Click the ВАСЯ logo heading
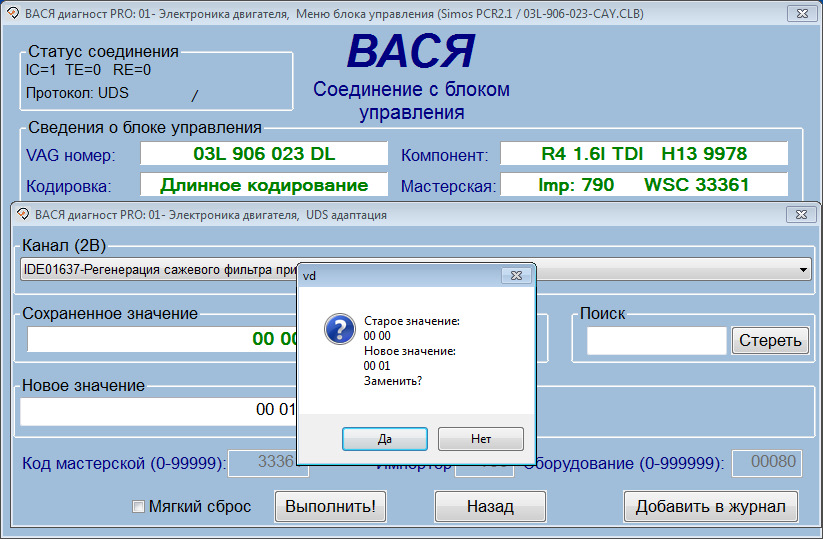823x539 pixels. point(411,51)
